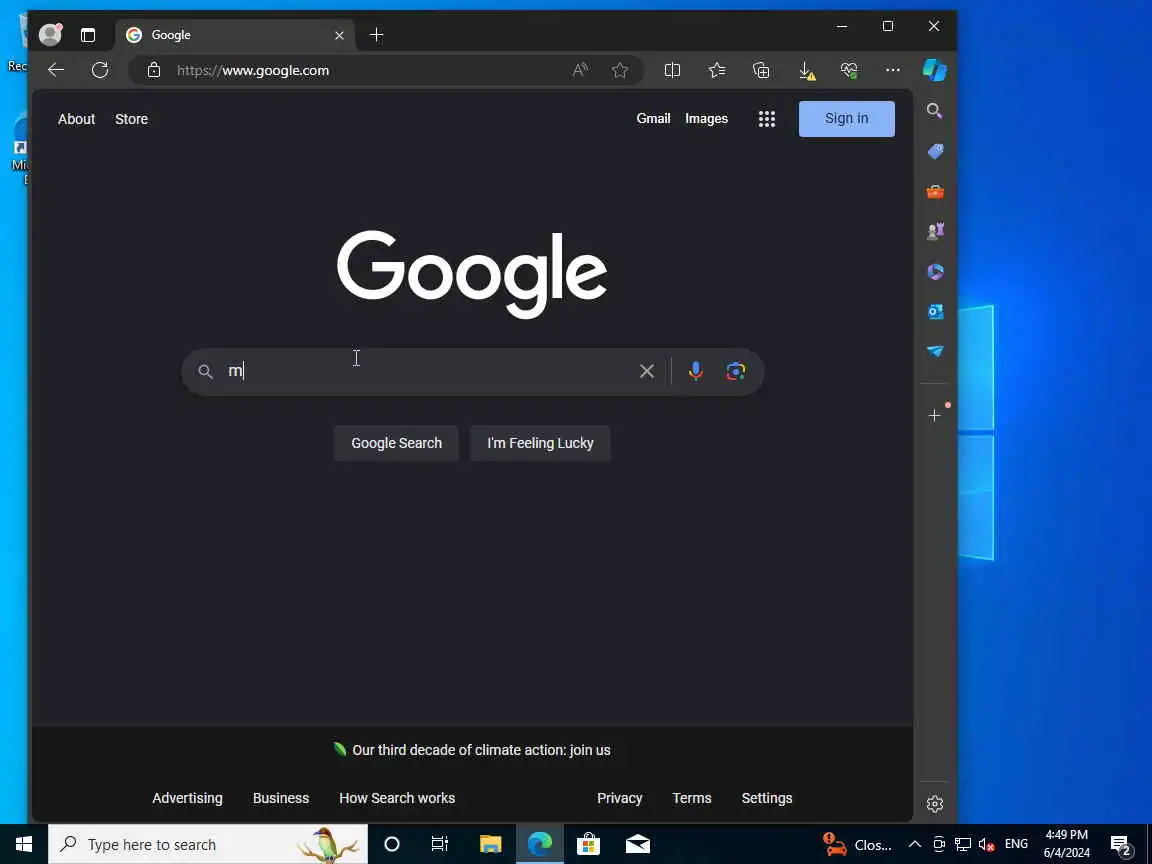Open the Edge profile avatar
This screenshot has height=864, width=1152.
click(50, 35)
